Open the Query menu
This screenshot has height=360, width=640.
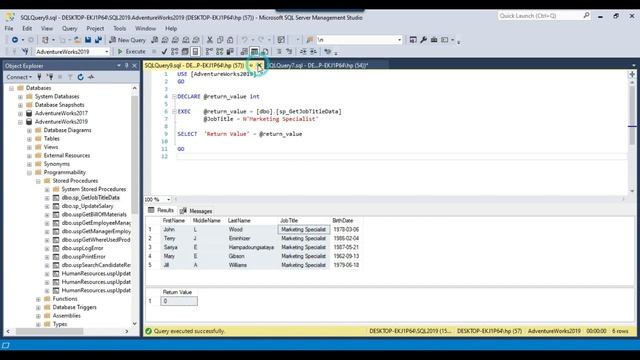[69, 29]
